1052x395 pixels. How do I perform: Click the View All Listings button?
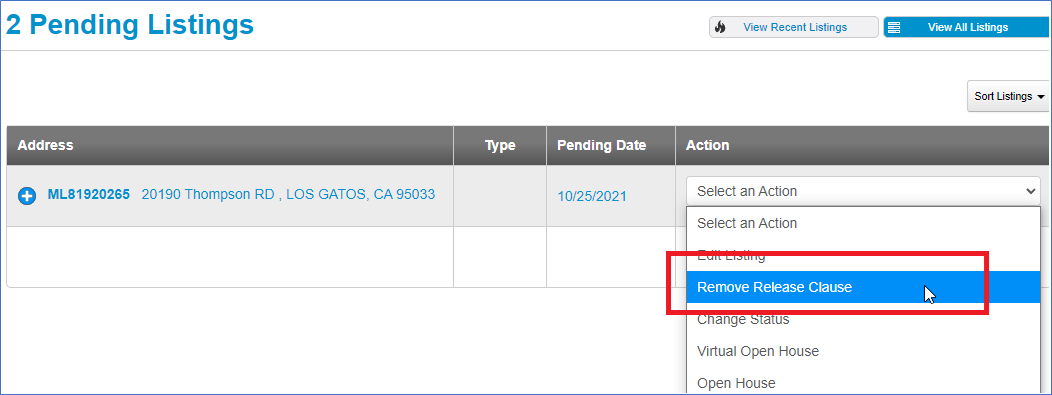pos(967,27)
